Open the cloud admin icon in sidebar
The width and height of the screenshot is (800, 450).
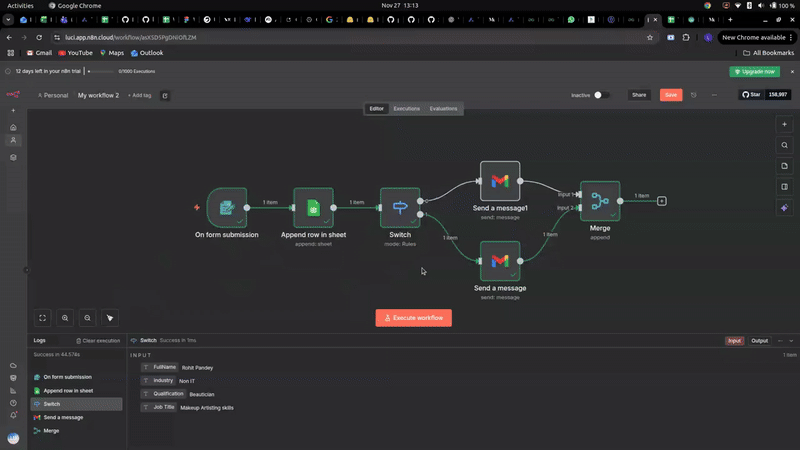click(x=13, y=366)
